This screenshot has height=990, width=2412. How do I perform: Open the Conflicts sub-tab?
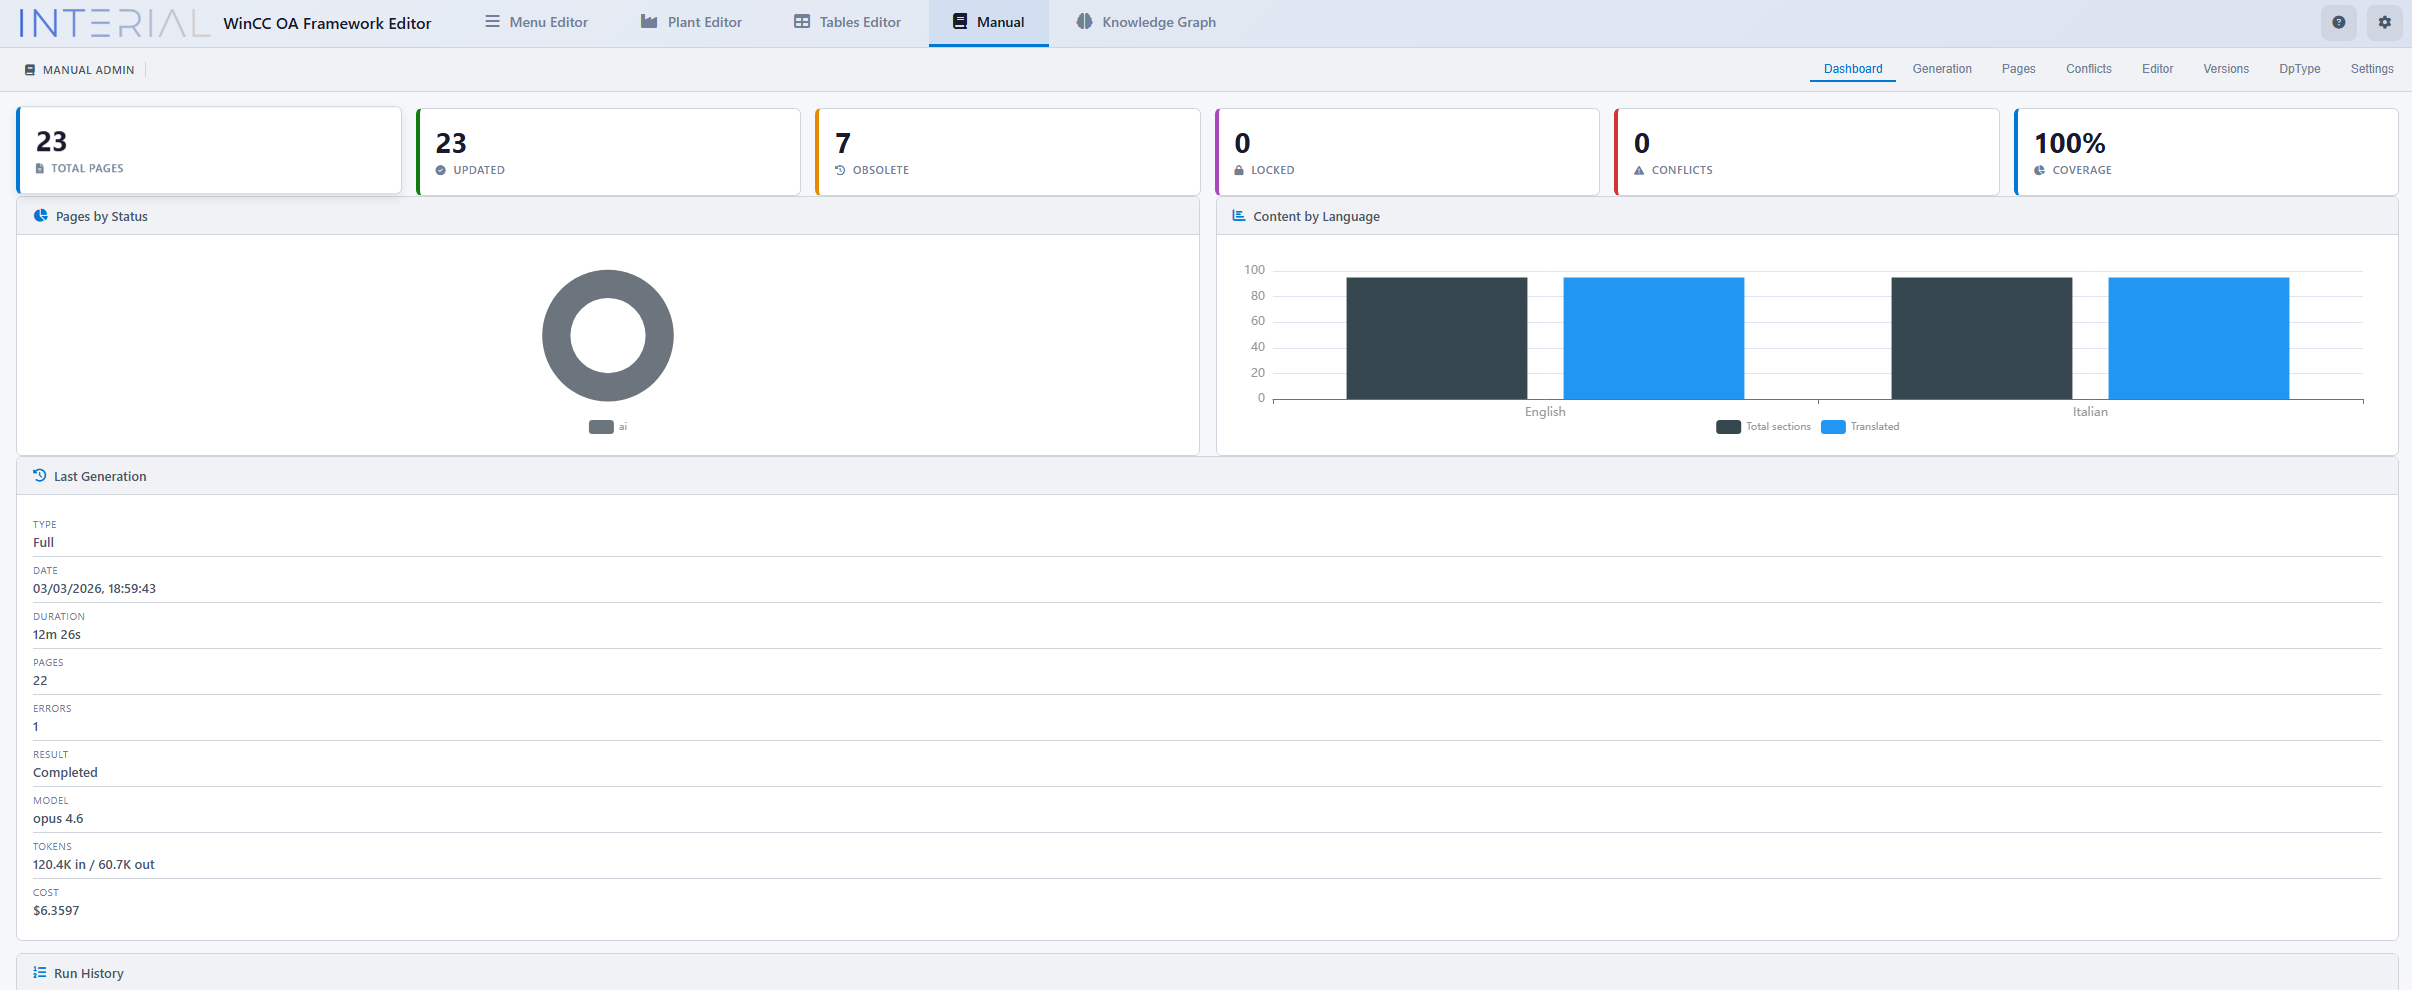point(2088,69)
